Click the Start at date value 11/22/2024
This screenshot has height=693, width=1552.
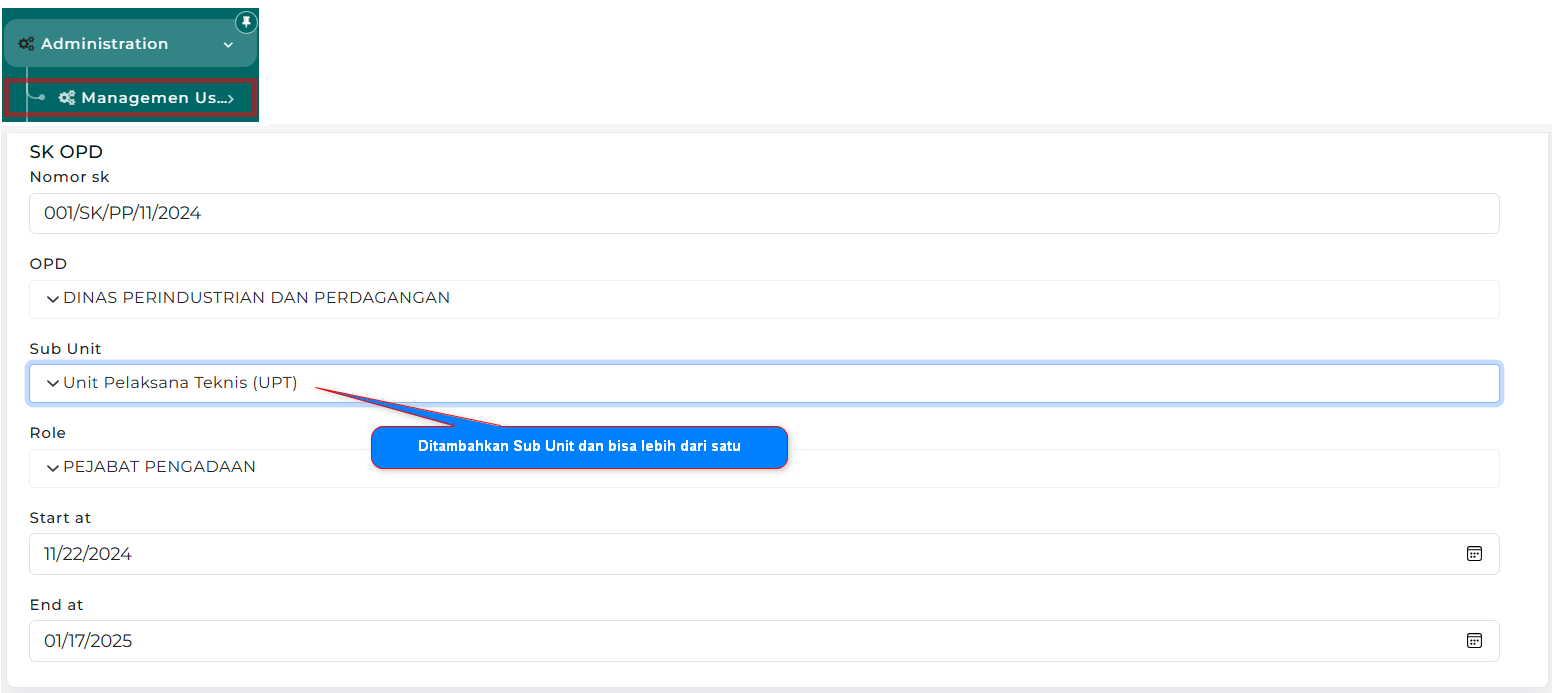pyautogui.click(x=88, y=554)
